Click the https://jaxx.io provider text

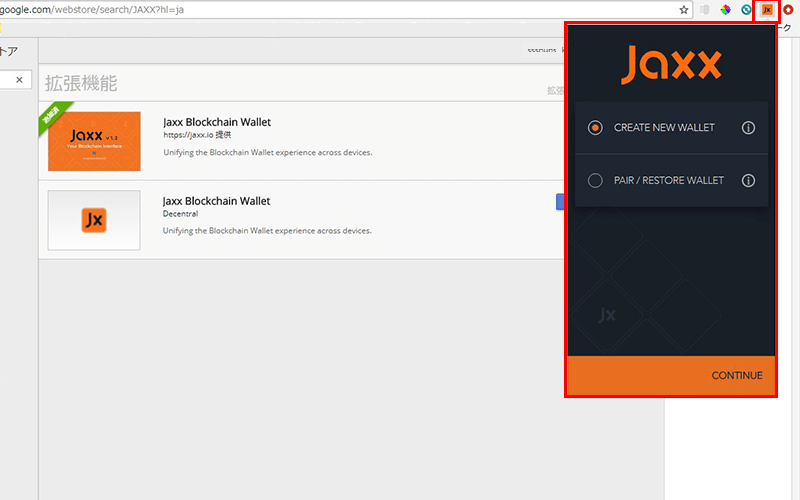(197, 135)
